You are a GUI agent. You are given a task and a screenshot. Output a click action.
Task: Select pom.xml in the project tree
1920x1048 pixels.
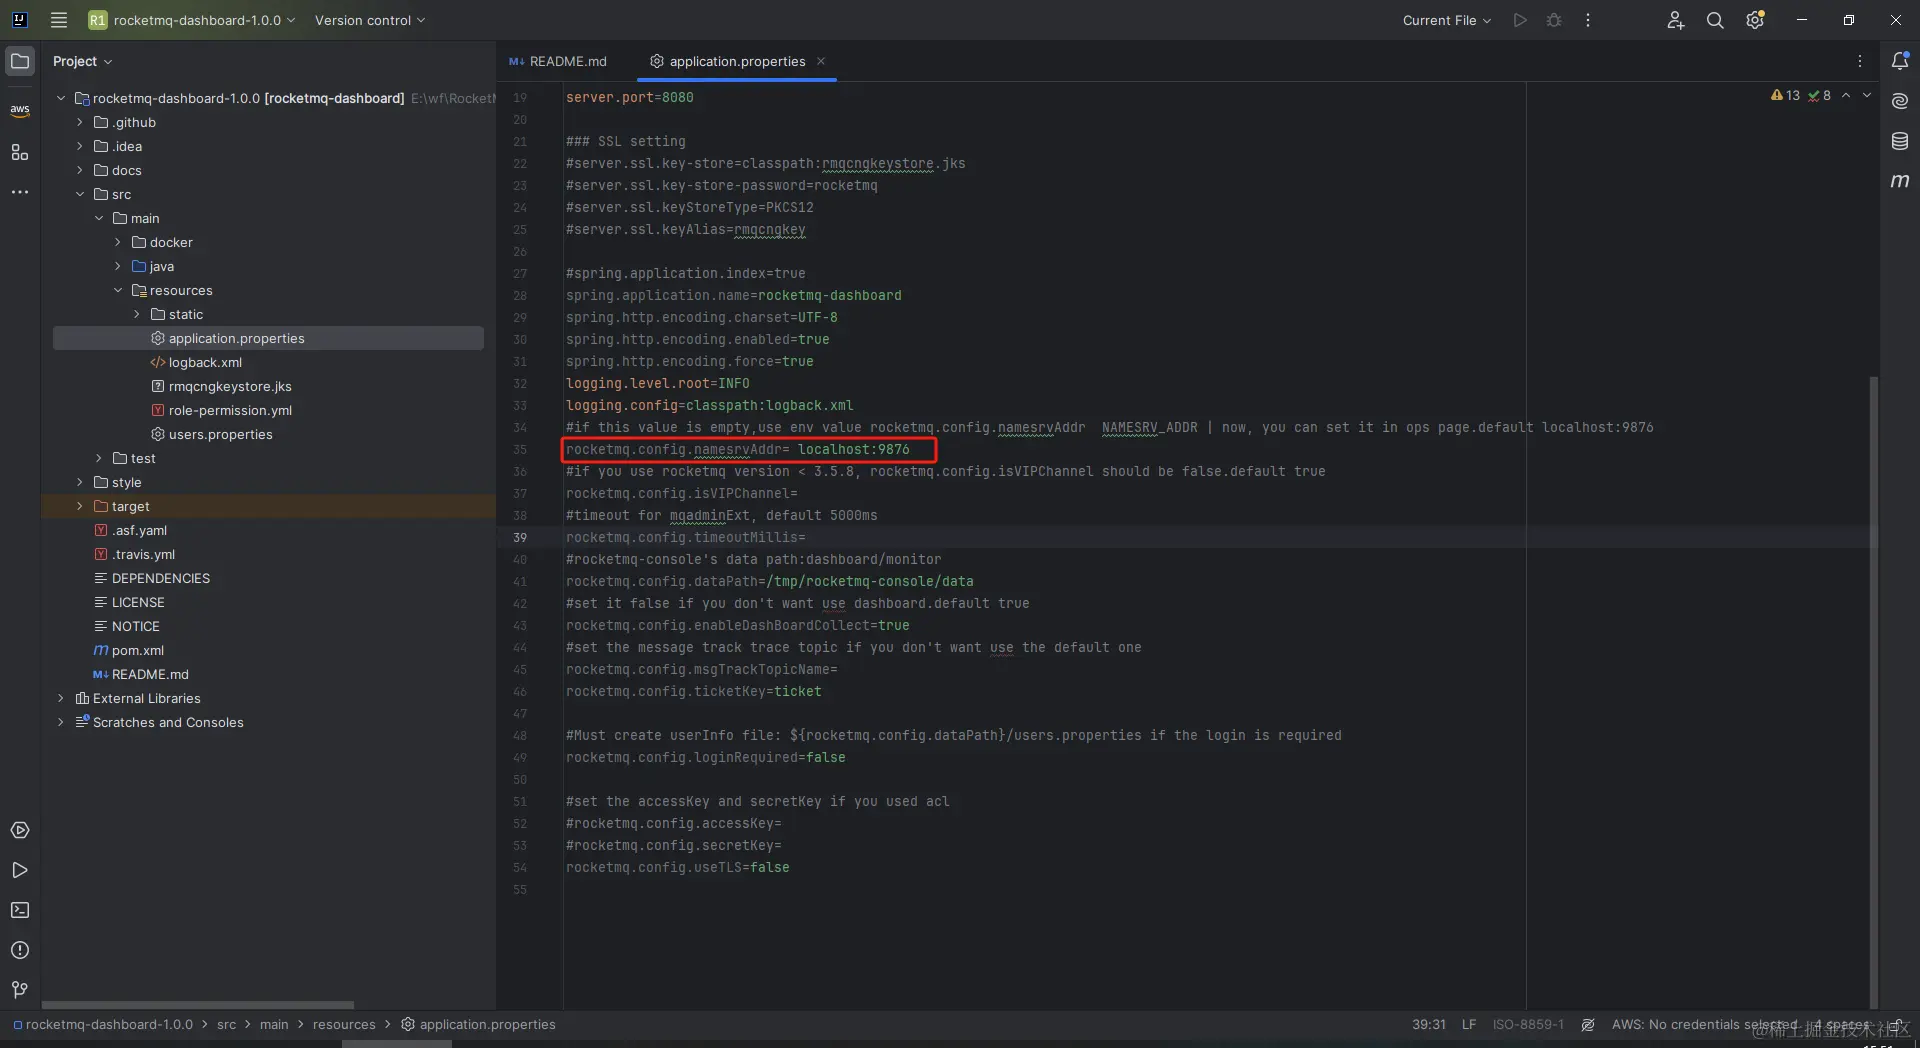[138, 650]
